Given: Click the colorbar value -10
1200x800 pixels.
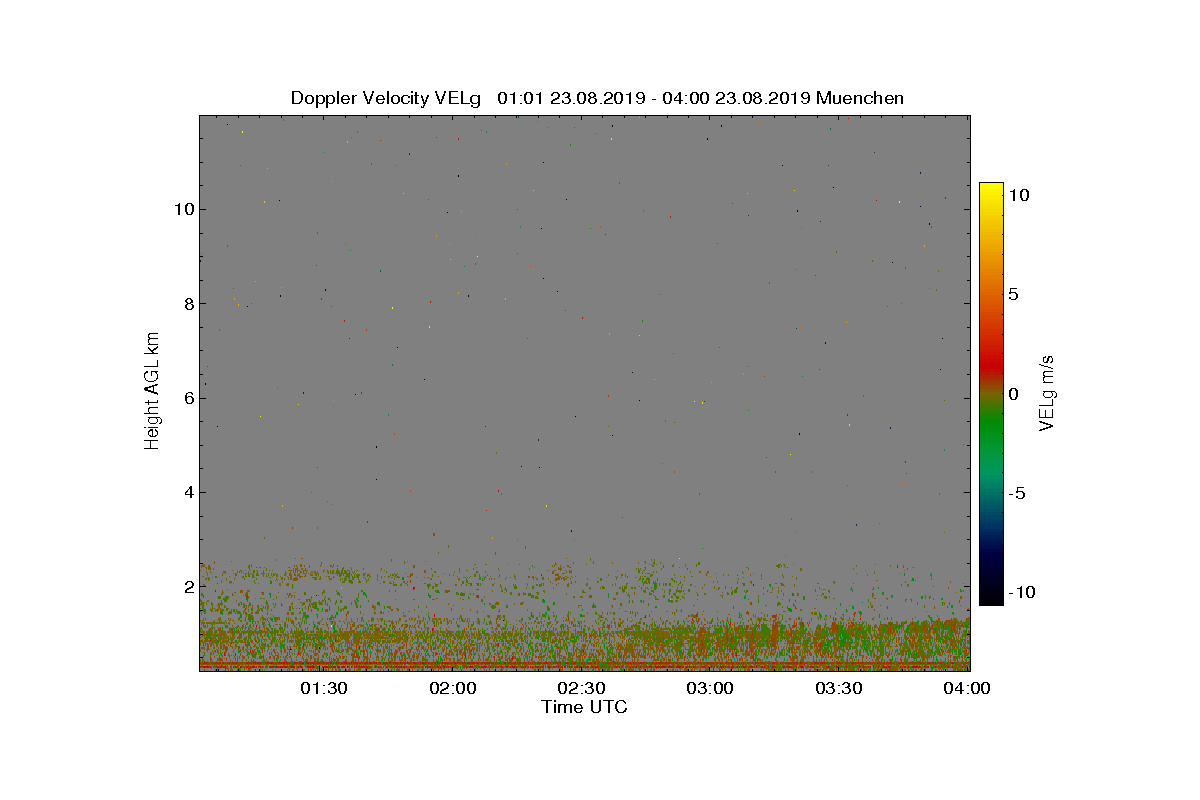Looking at the screenshot, I should (x=1022, y=592).
